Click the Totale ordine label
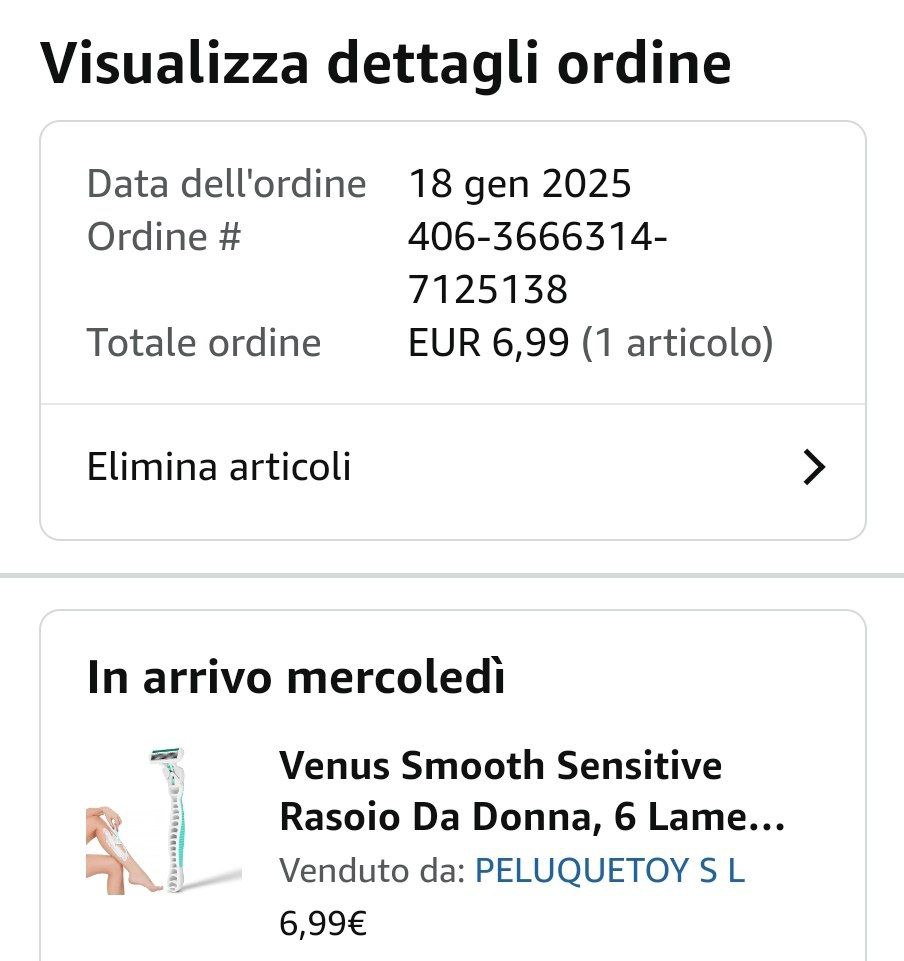Viewport: 904px width, 961px height. [x=204, y=343]
